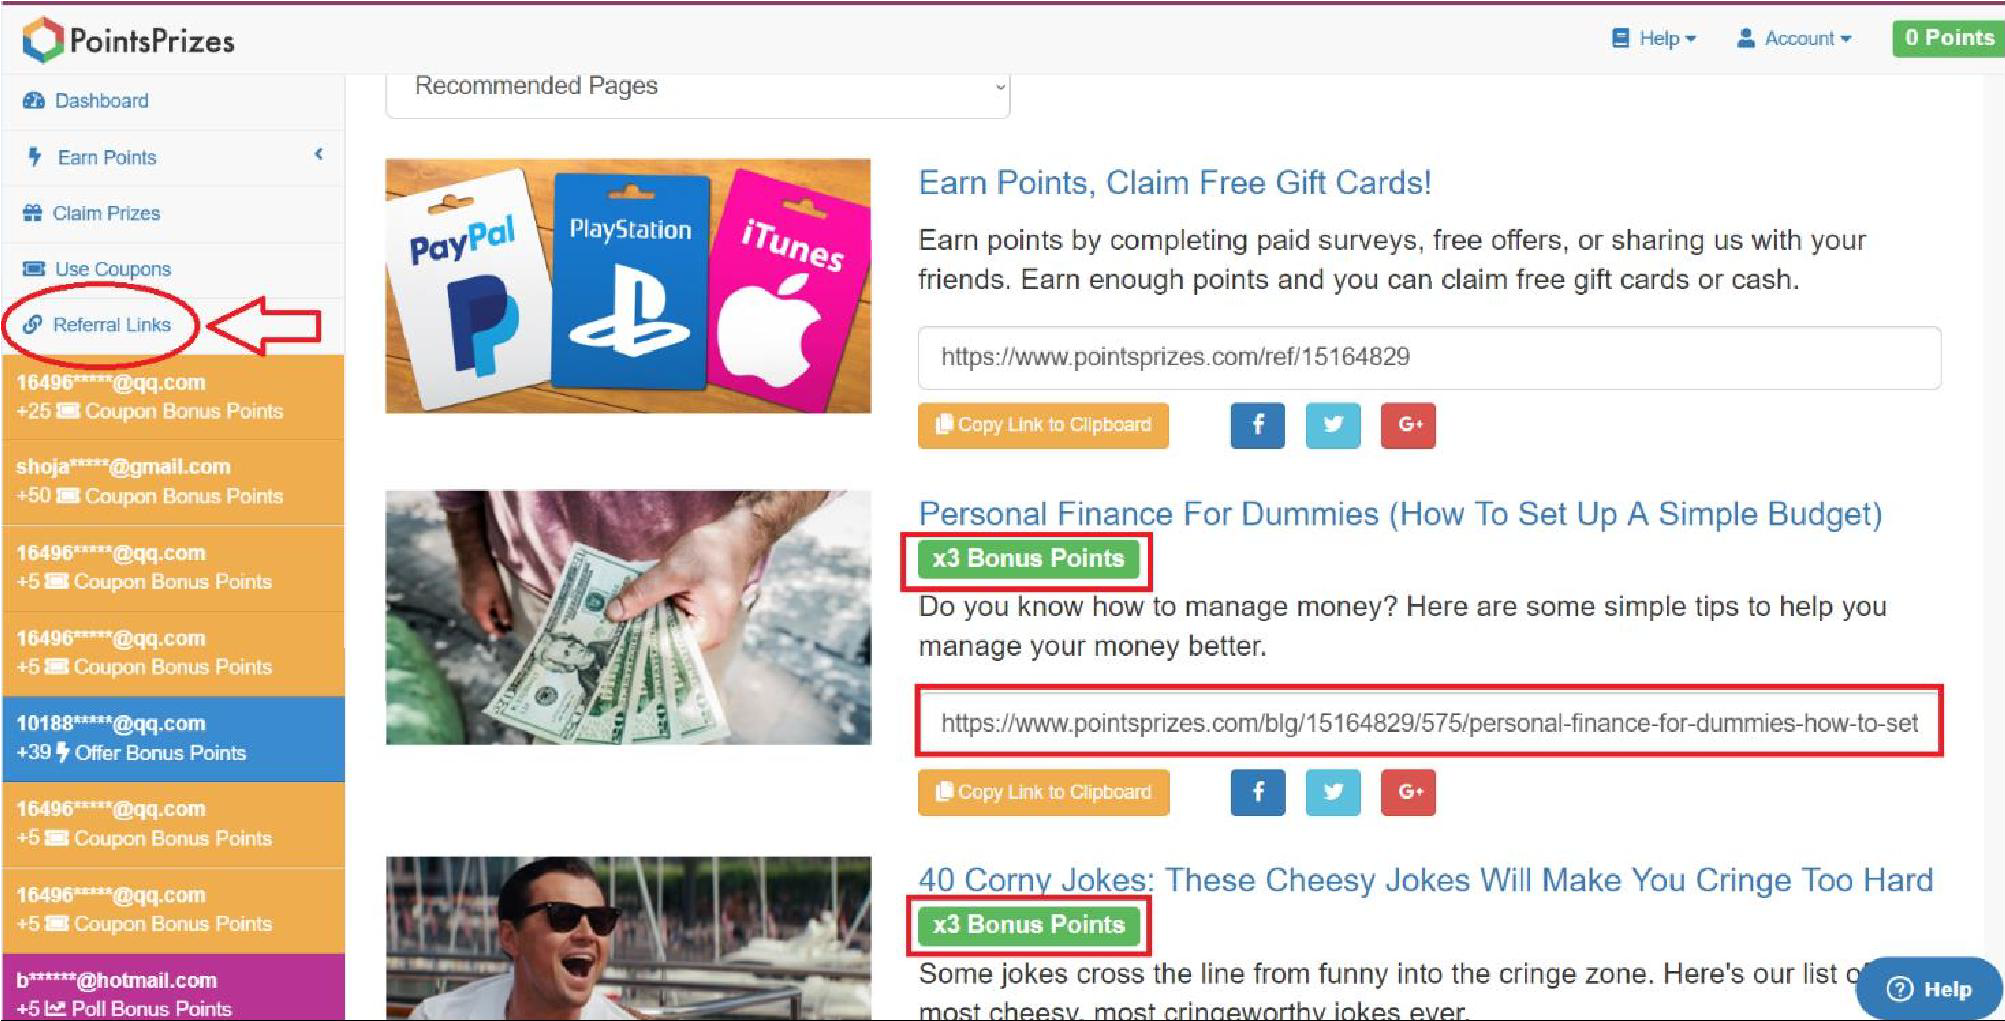Select the main referral URL field

pyautogui.click(x=1429, y=357)
